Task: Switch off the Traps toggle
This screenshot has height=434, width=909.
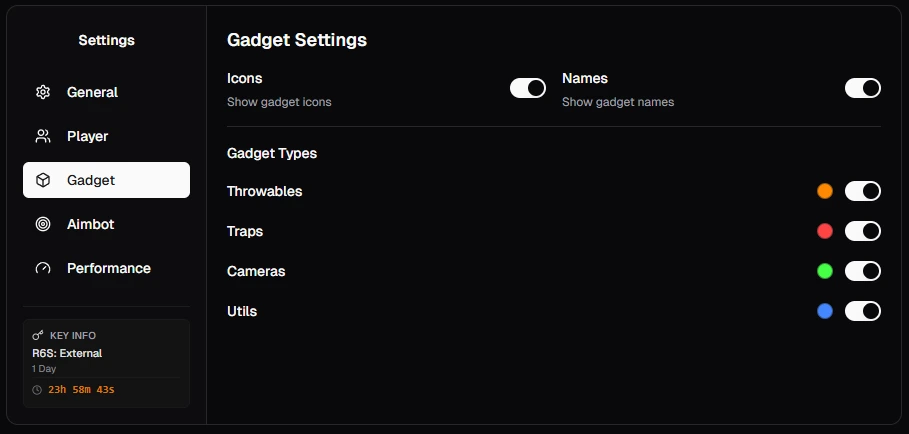Action: tap(863, 231)
